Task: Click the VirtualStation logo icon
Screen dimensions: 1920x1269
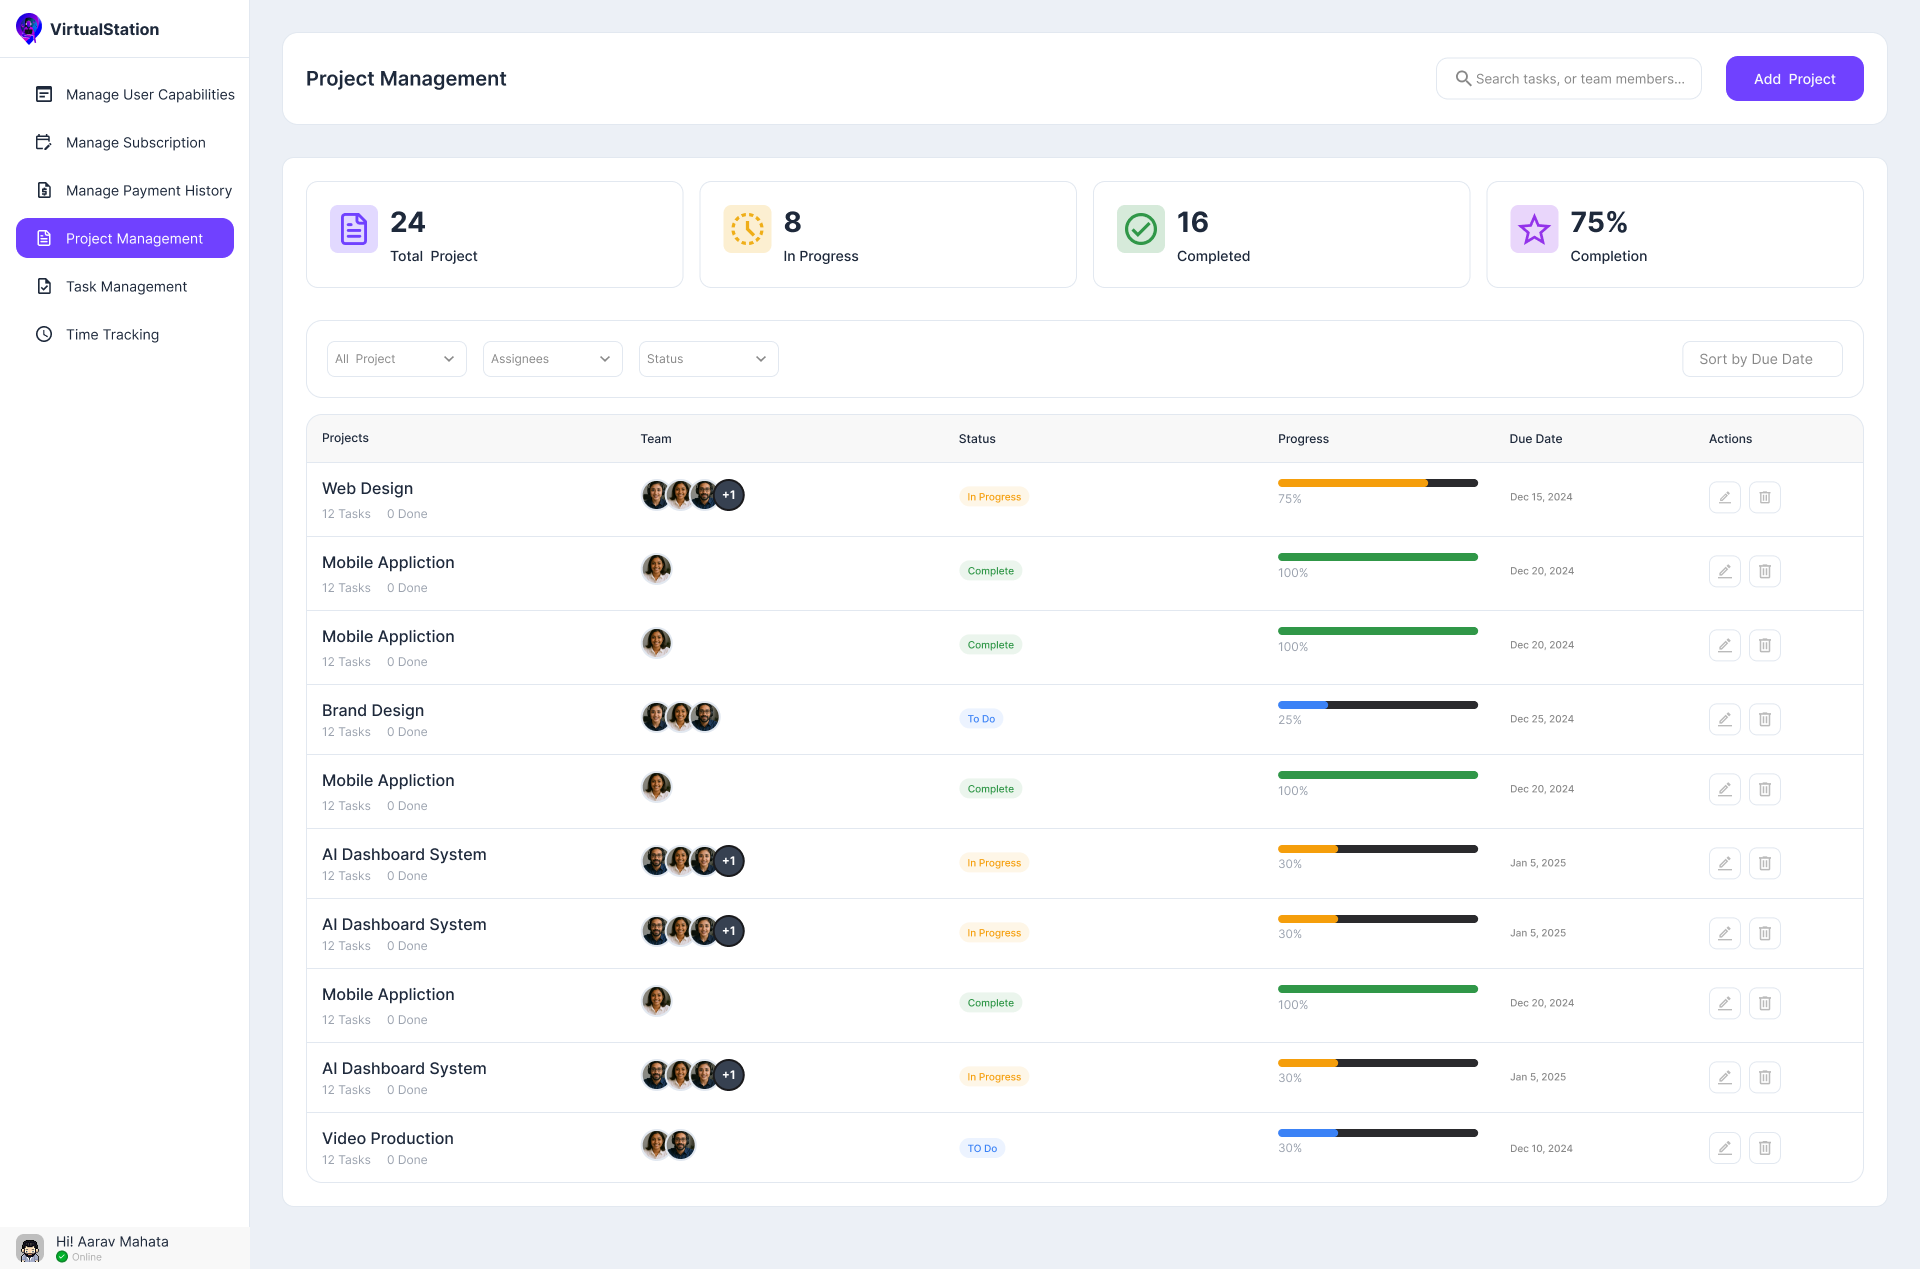Action: point(29,28)
